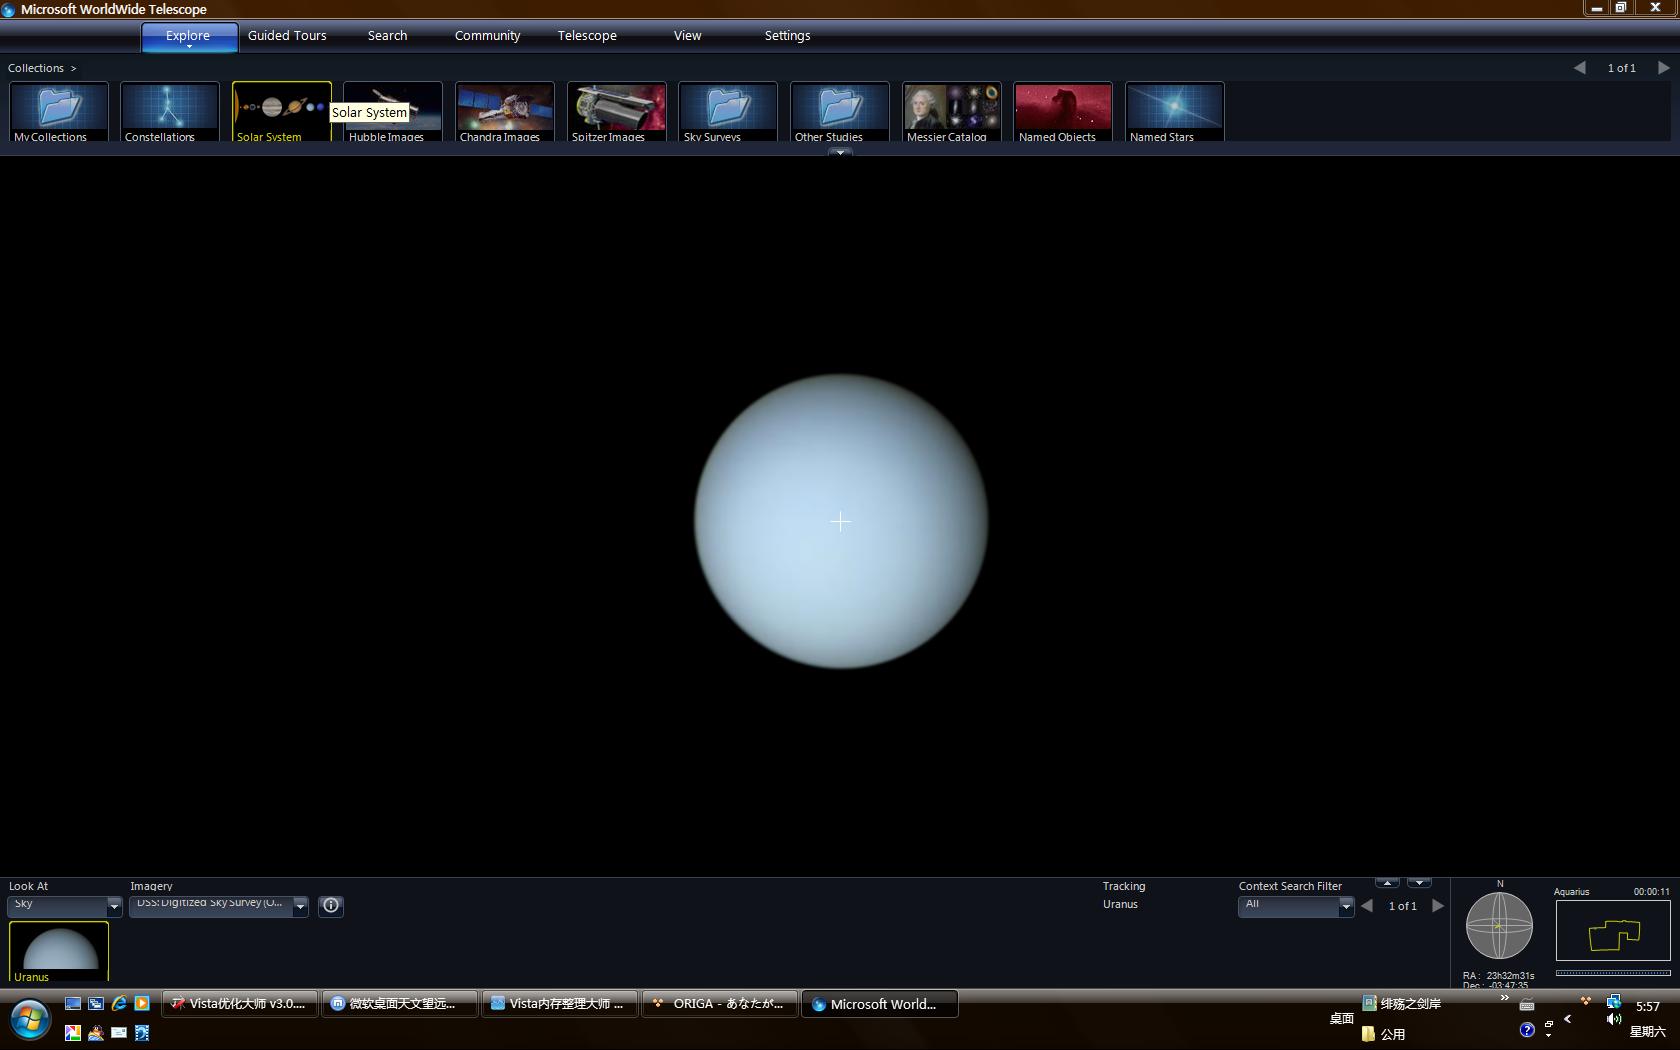The width and height of the screenshot is (1680, 1050).
Task: Show hidden tray icons arrow
Action: tap(1568, 1019)
